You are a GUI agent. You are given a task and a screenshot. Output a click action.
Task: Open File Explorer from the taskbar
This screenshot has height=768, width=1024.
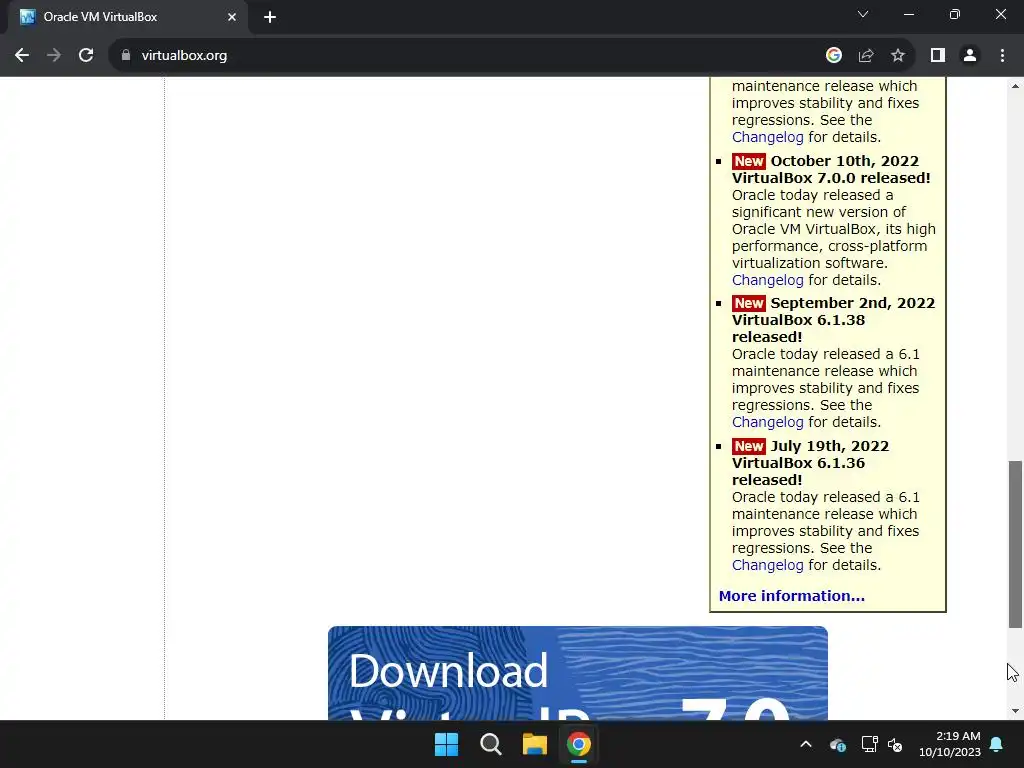(535, 744)
